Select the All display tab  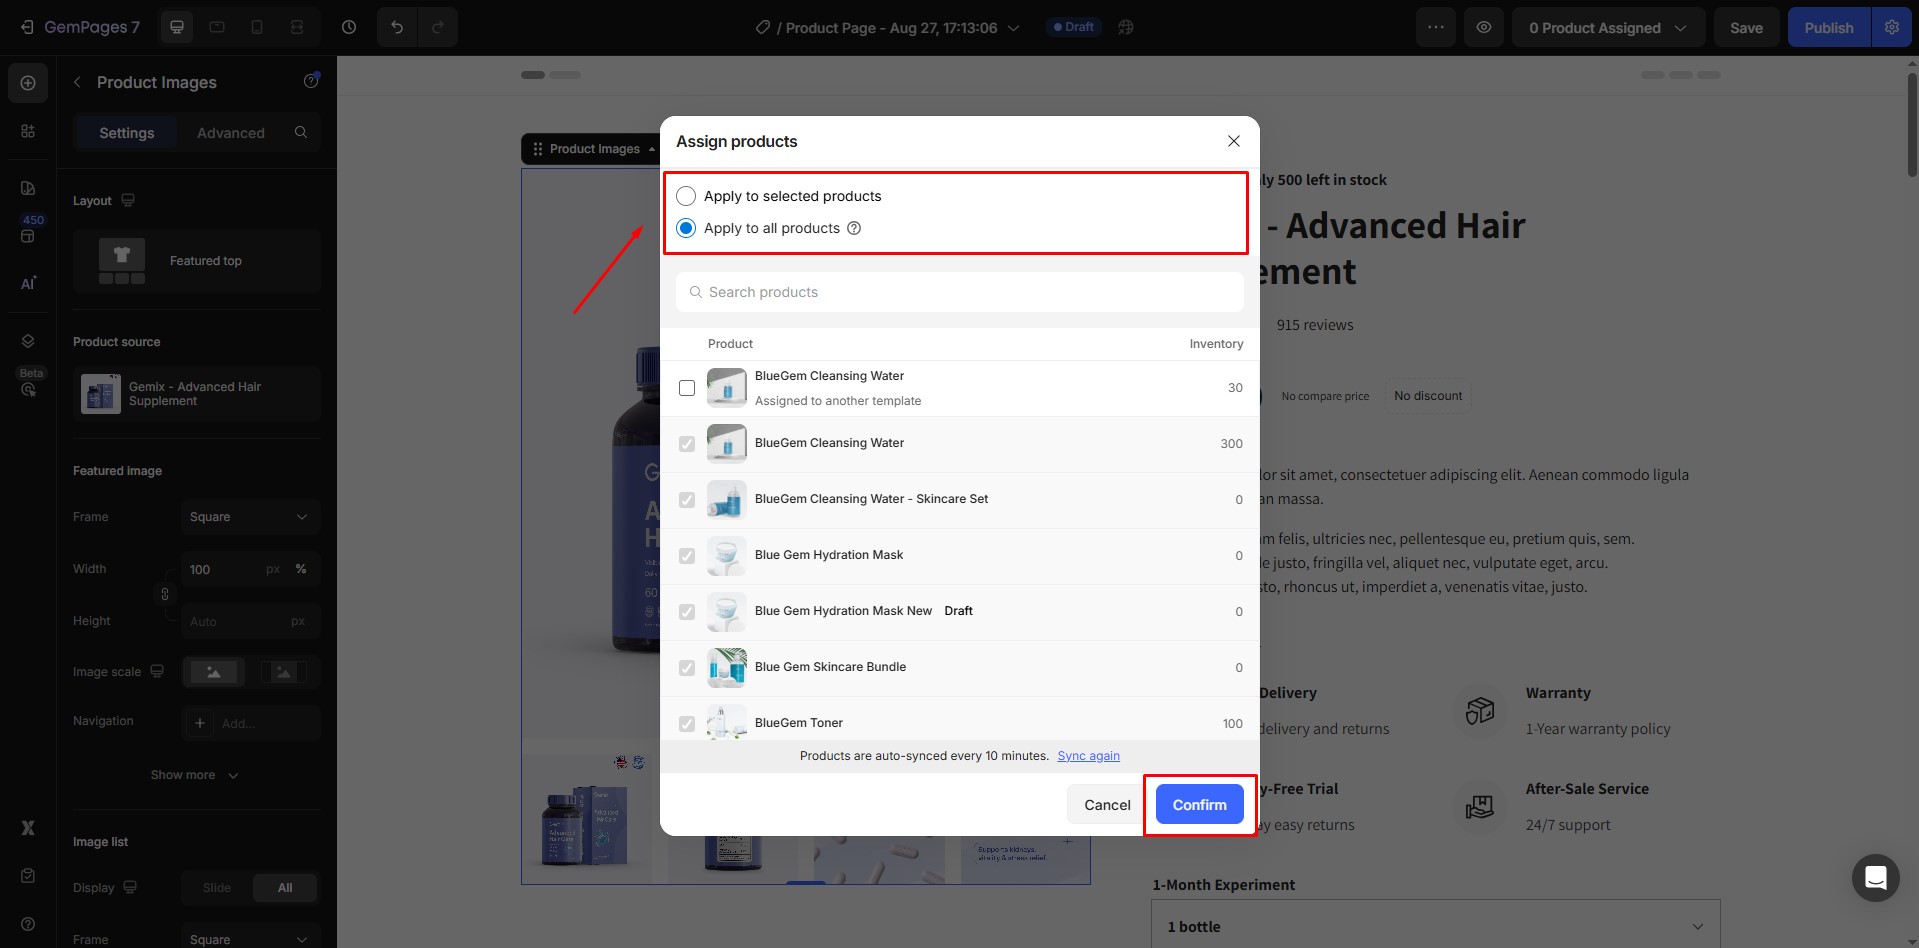tap(285, 887)
